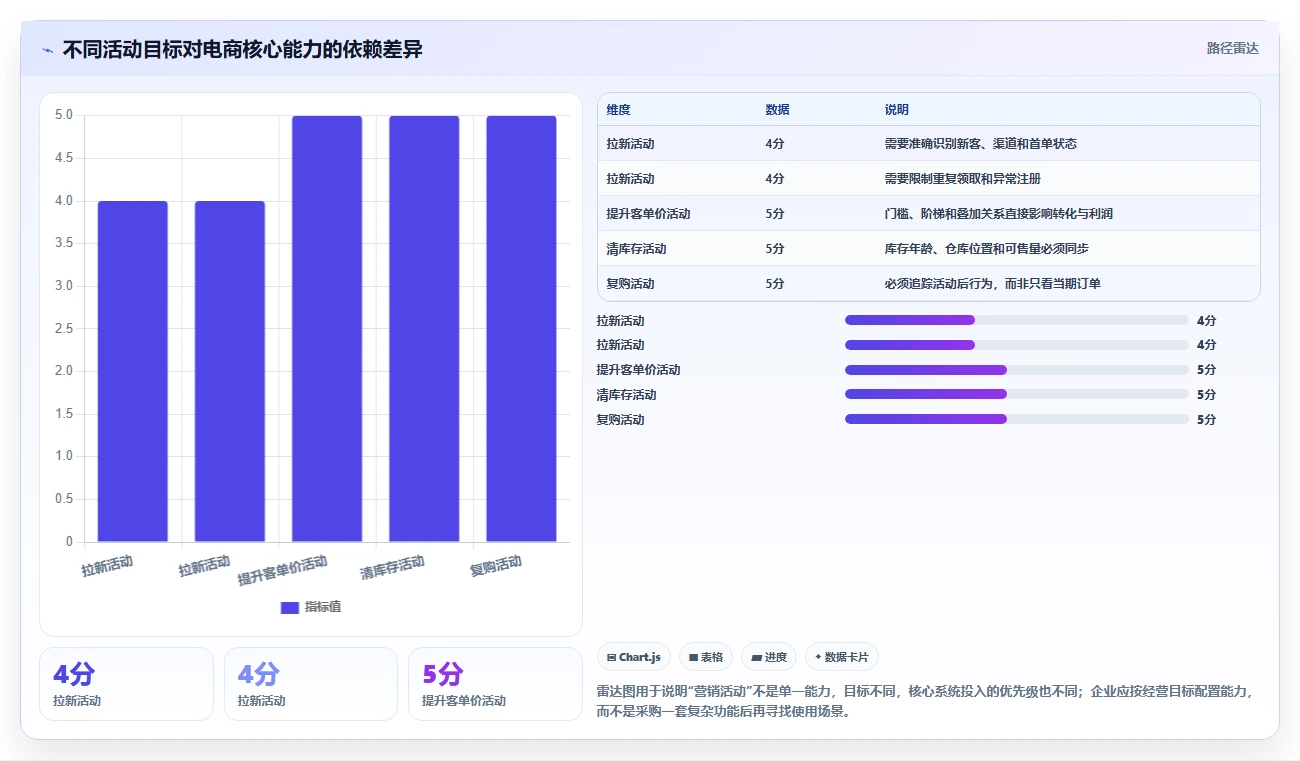This screenshot has width=1300, height=761.
Task: Click the 复购活动 label in the progress list
Action: [620, 420]
